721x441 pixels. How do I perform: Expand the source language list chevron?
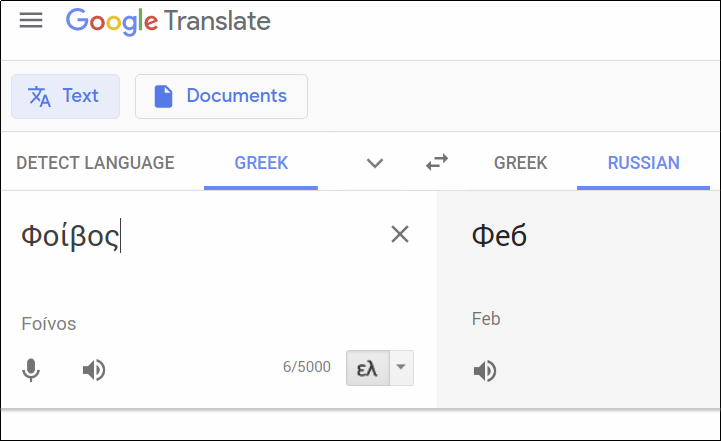pos(375,163)
